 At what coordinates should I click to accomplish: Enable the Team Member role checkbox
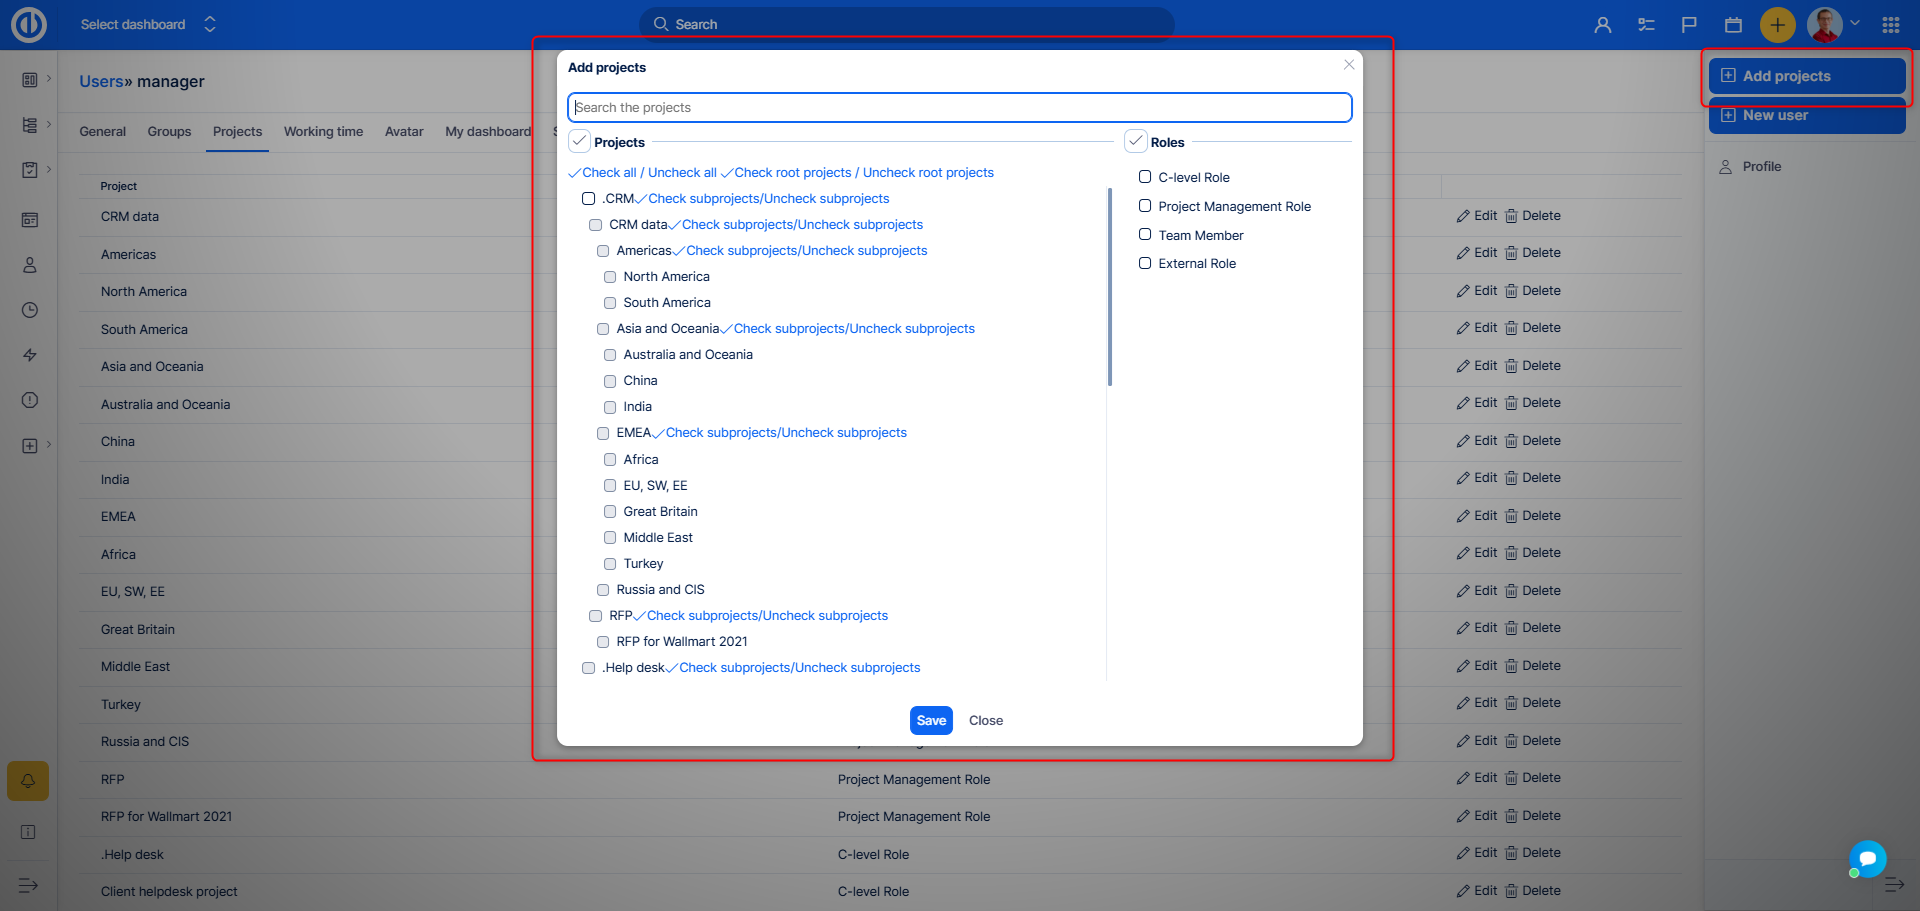(1145, 235)
